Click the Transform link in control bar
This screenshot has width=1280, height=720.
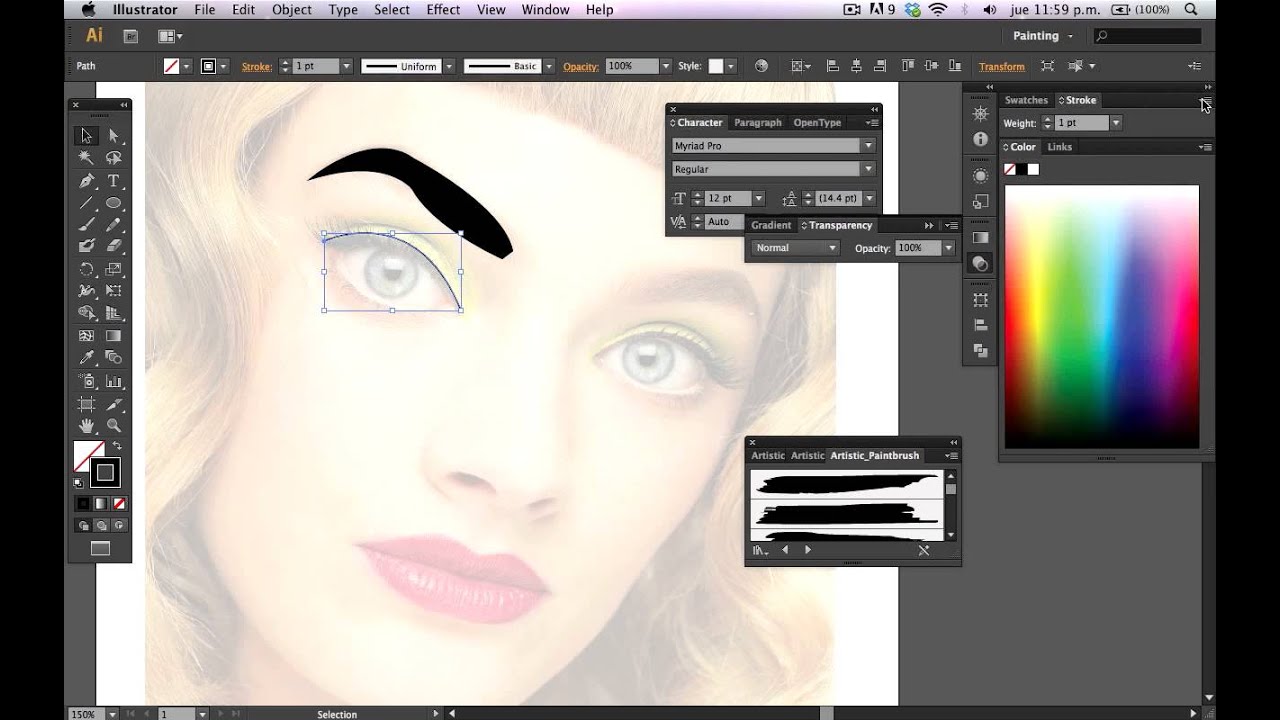(x=1002, y=67)
